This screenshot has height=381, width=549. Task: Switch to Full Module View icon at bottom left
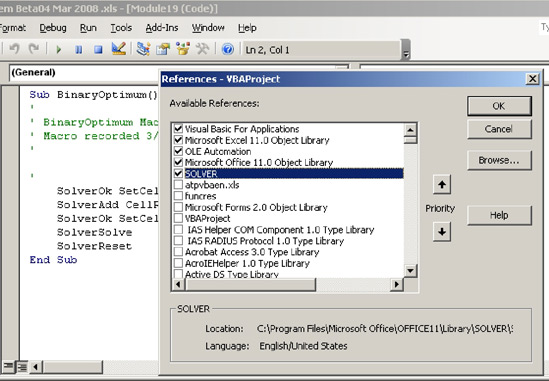(x=22, y=367)
